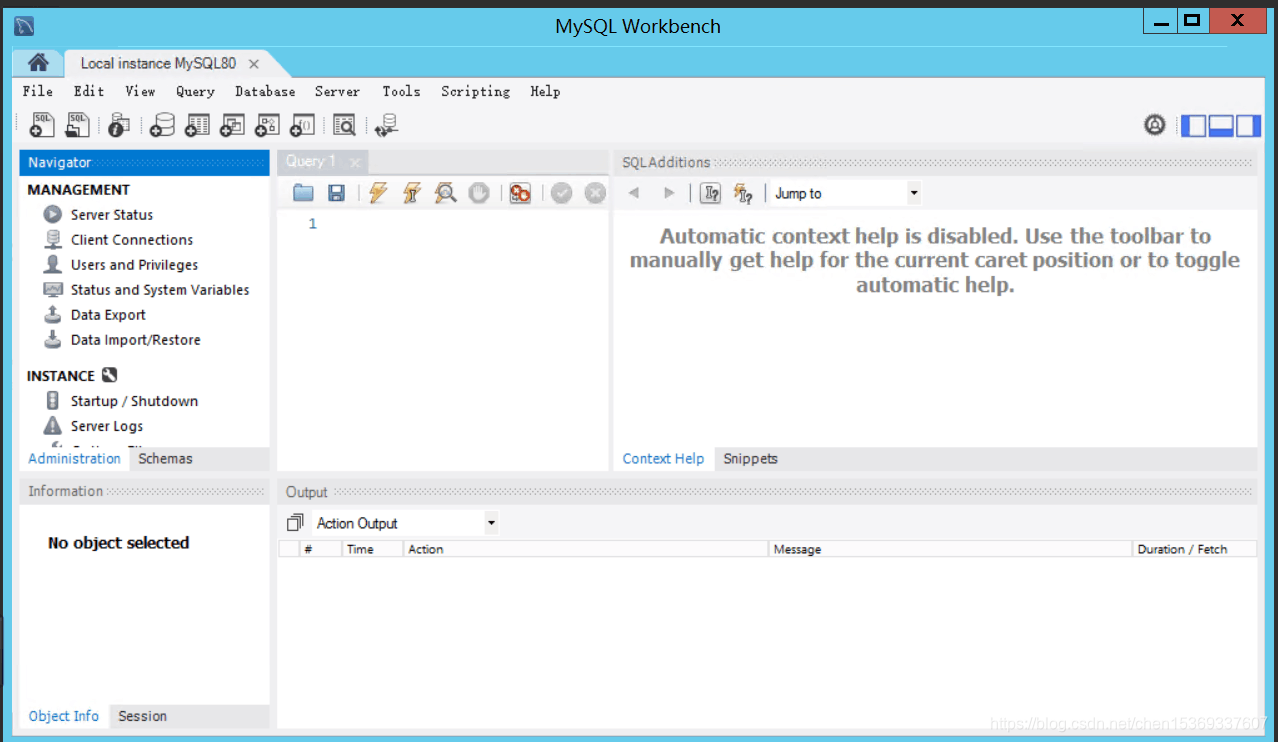Run Explain on the current statement icon
This screenshot has height=742, width=1278.
tap(445, 193)
